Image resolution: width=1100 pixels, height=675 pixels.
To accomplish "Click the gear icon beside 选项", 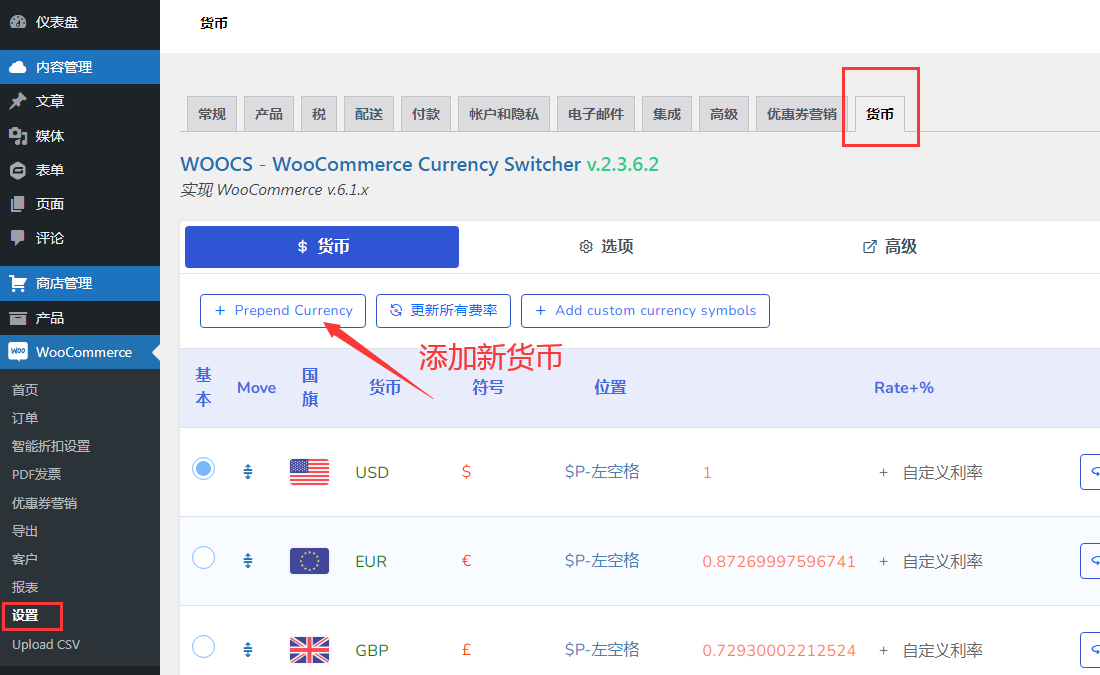I will click(586, 247).
